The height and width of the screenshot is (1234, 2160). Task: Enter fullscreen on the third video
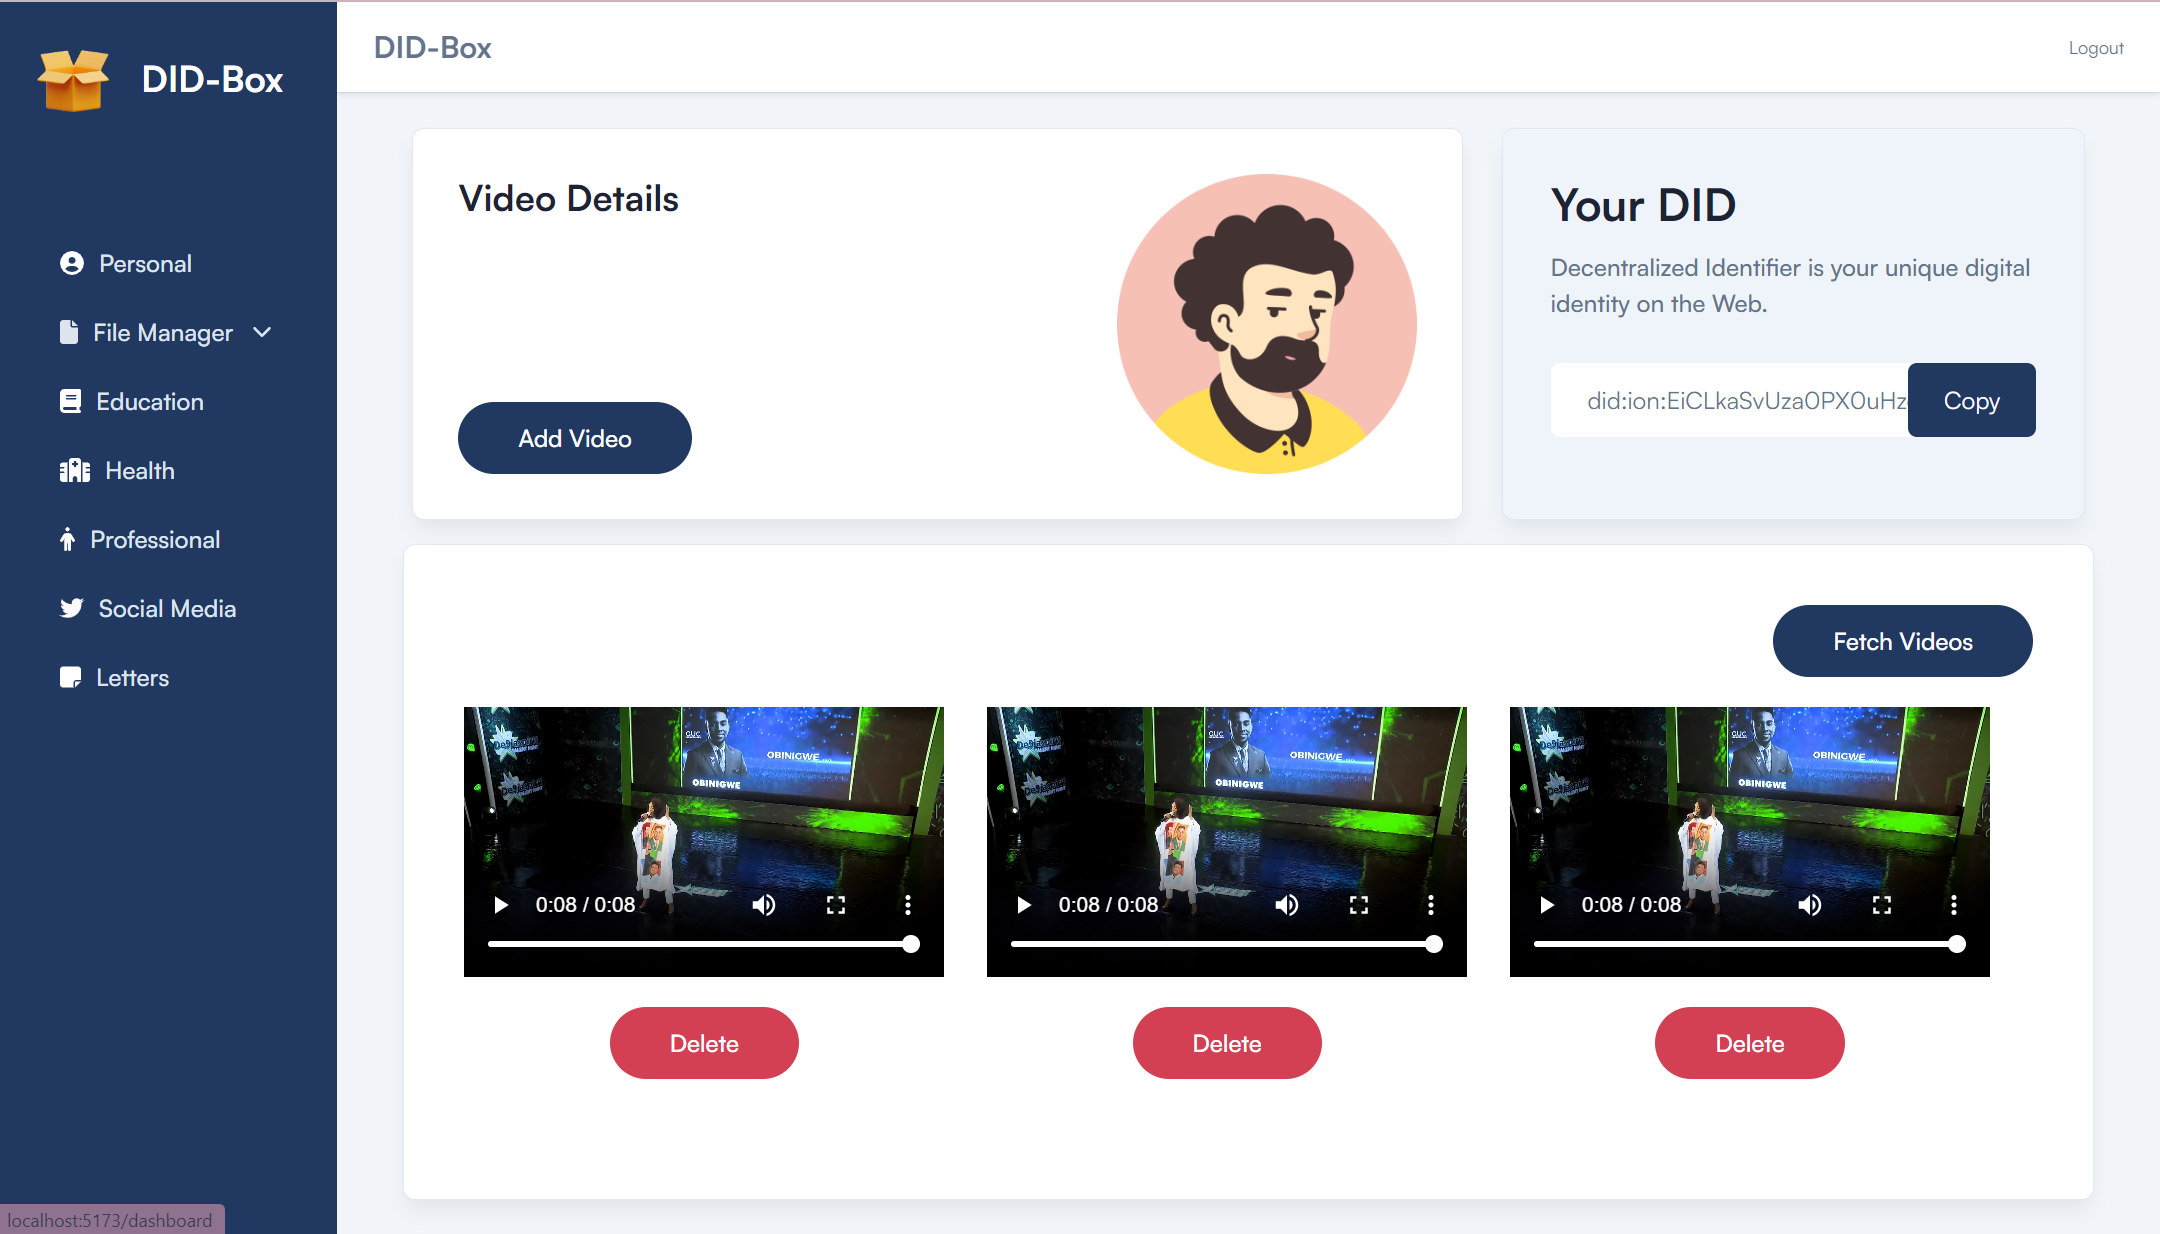click(1882, 905)
